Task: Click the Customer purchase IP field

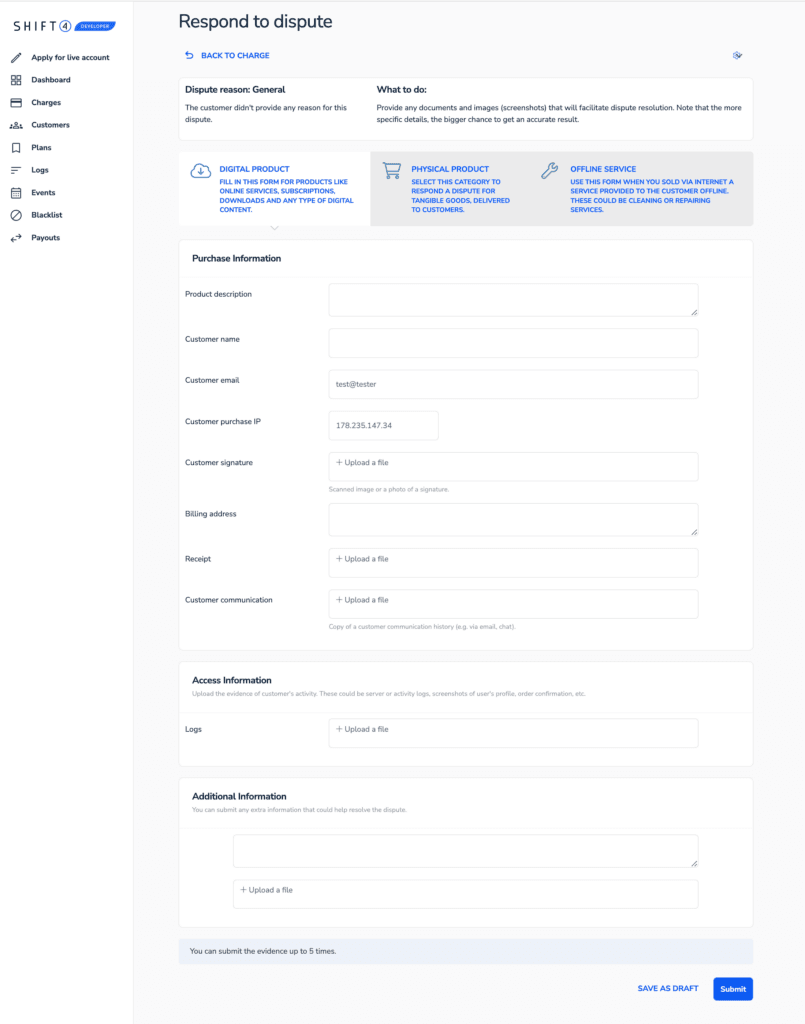Action: [x=383, y=425]
